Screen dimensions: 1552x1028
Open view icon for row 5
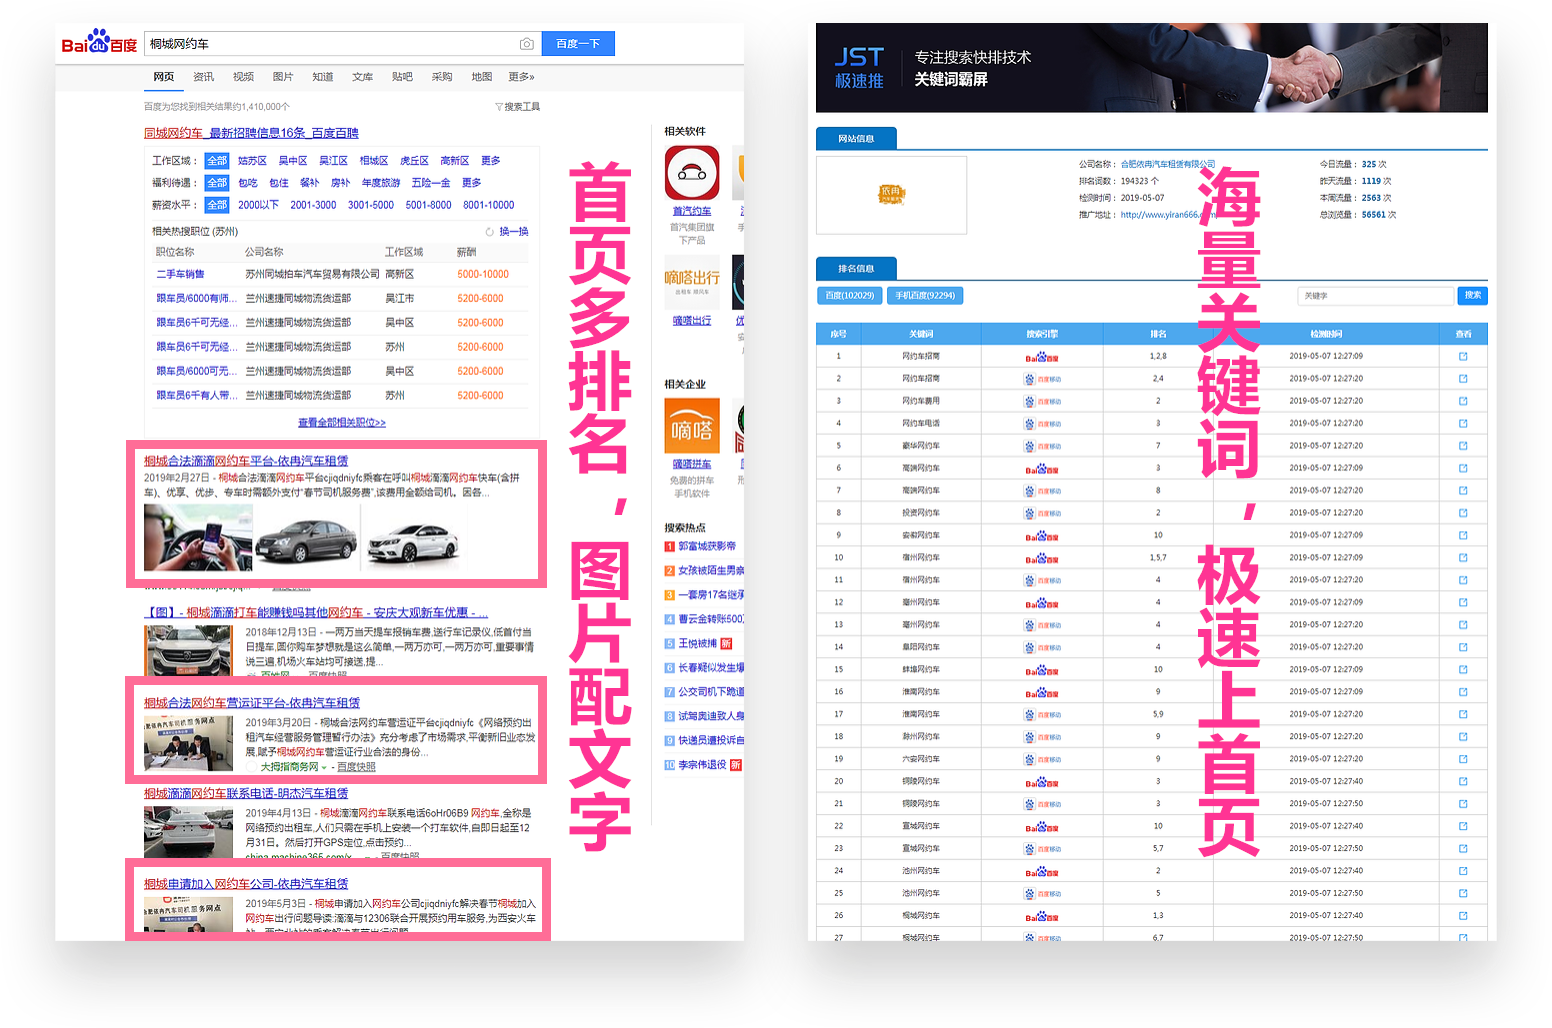pos(1463,446)
